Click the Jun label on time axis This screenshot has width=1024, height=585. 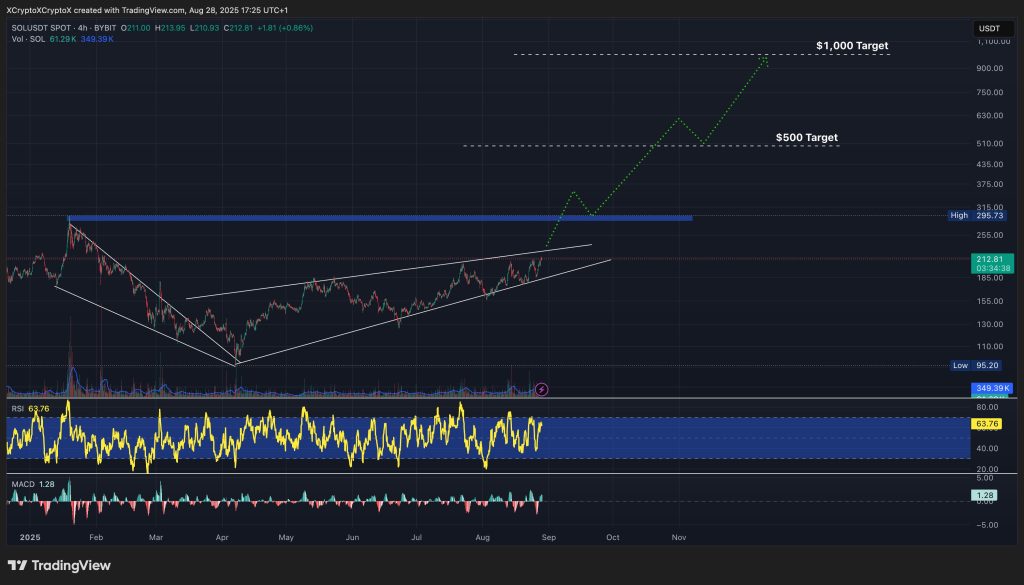click(x=352, y=537)
